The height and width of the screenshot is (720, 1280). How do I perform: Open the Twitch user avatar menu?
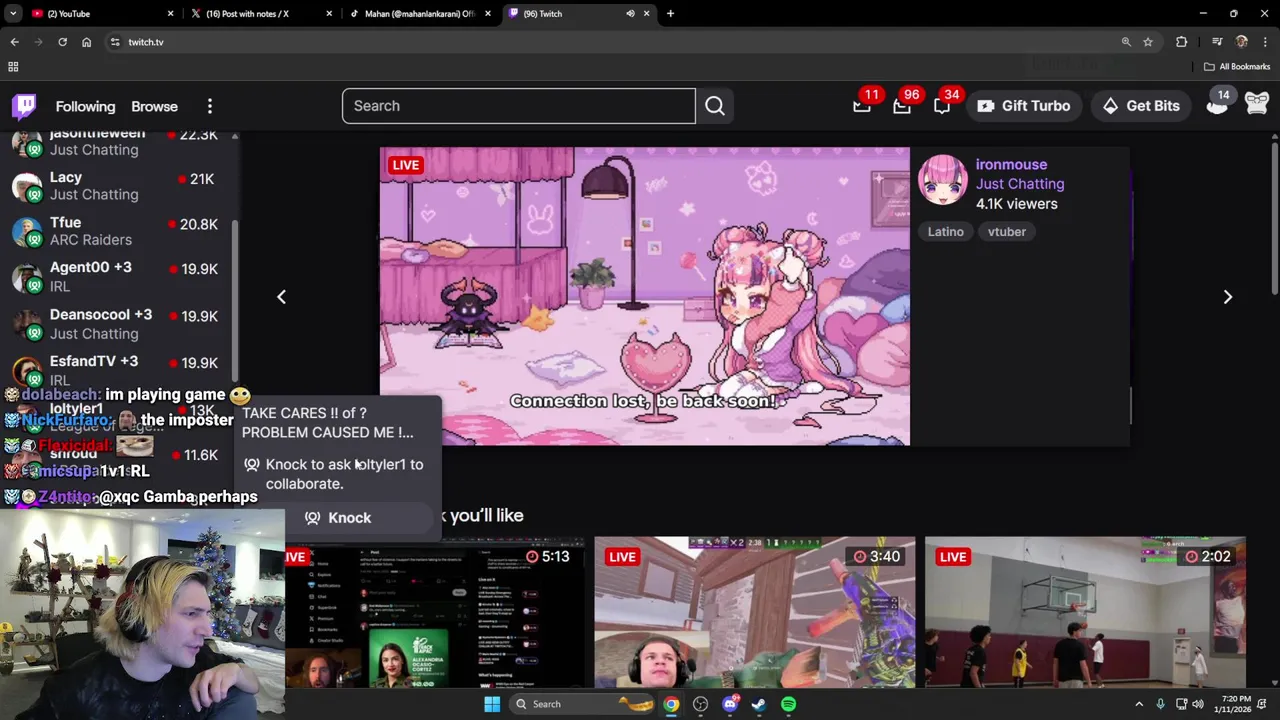click(x=1257, y=105)
